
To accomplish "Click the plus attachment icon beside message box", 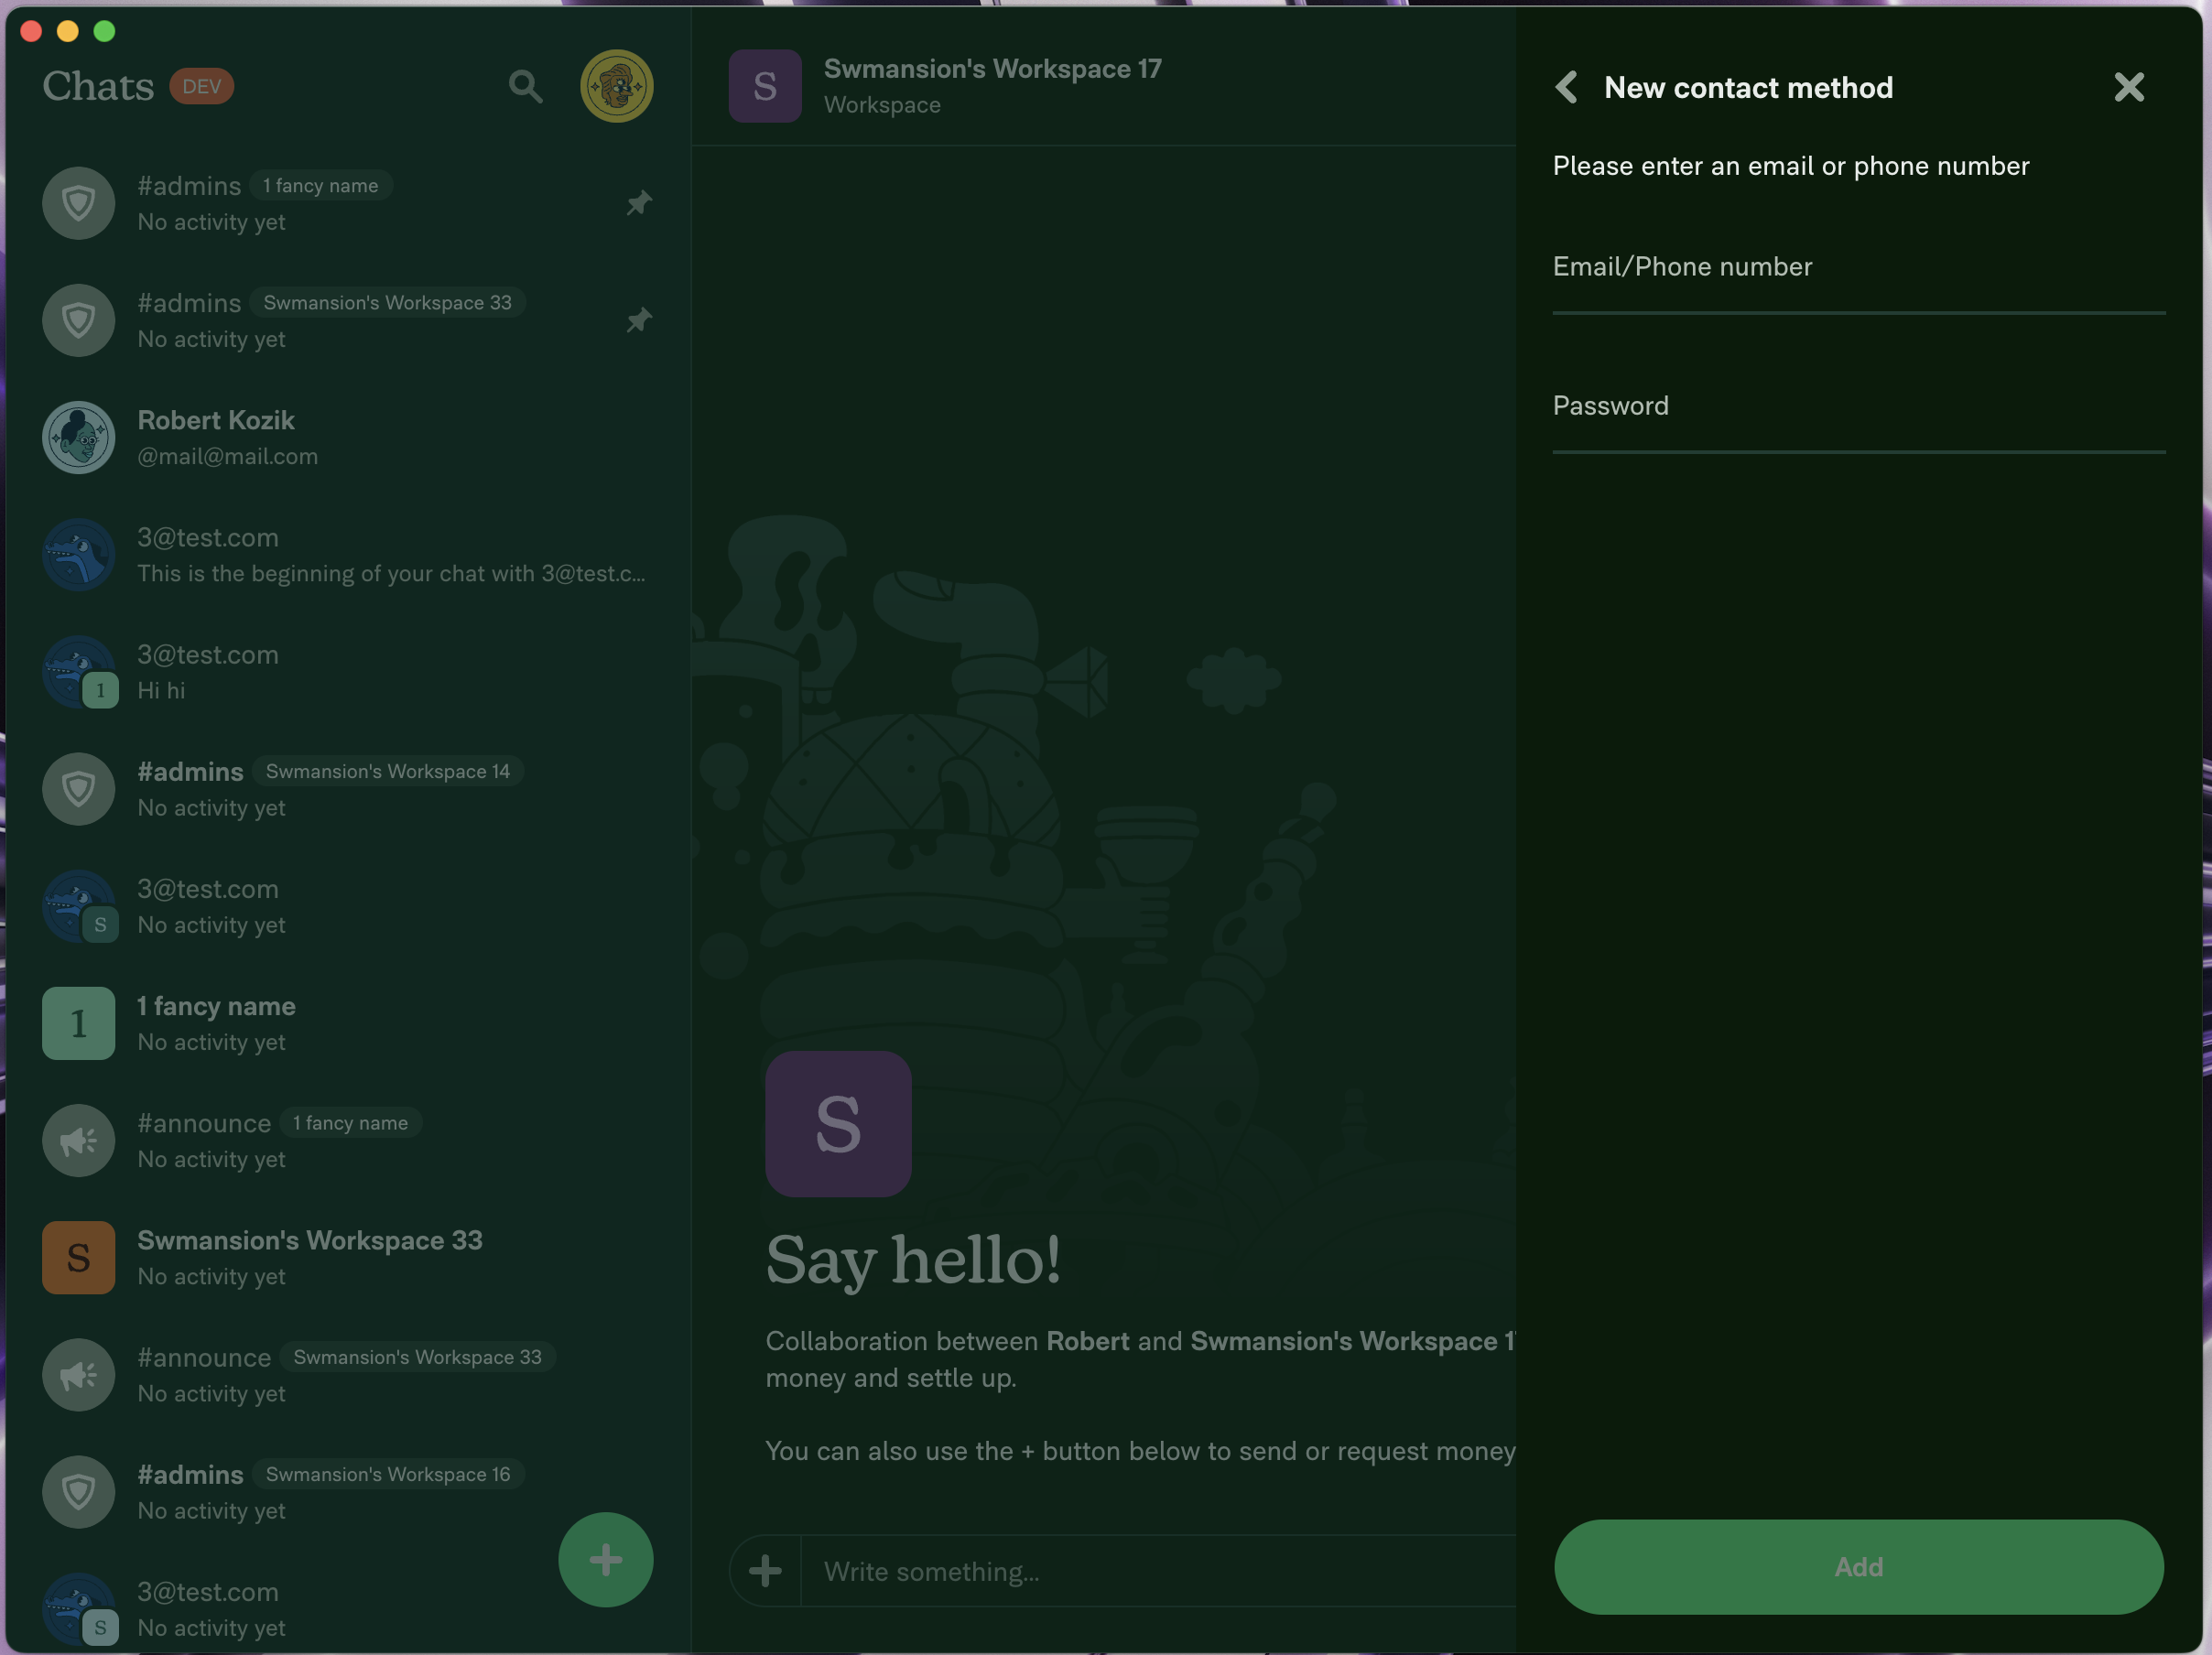I will point(765,1570).
